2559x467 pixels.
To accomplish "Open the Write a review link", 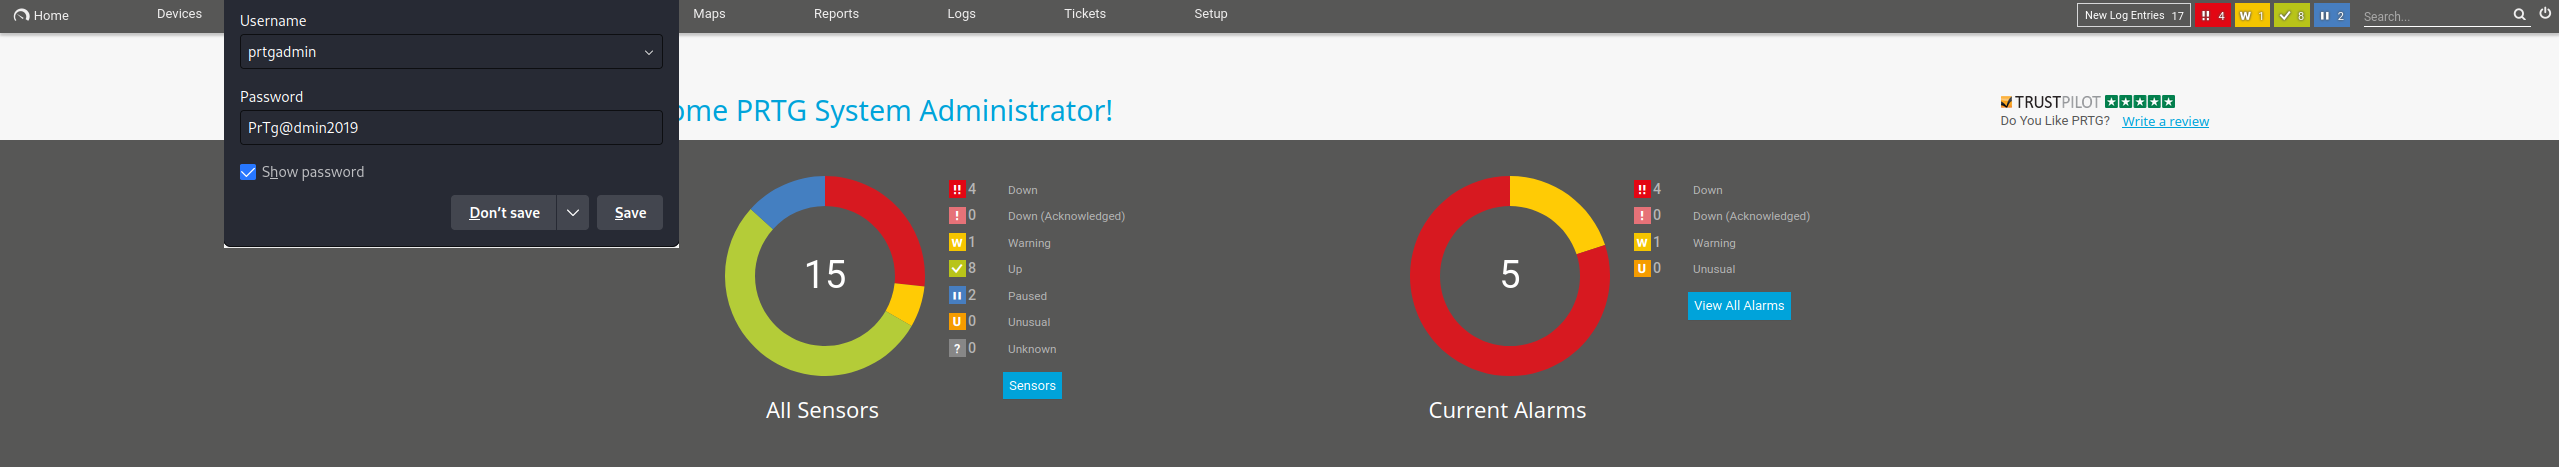I will [2165, 122].
